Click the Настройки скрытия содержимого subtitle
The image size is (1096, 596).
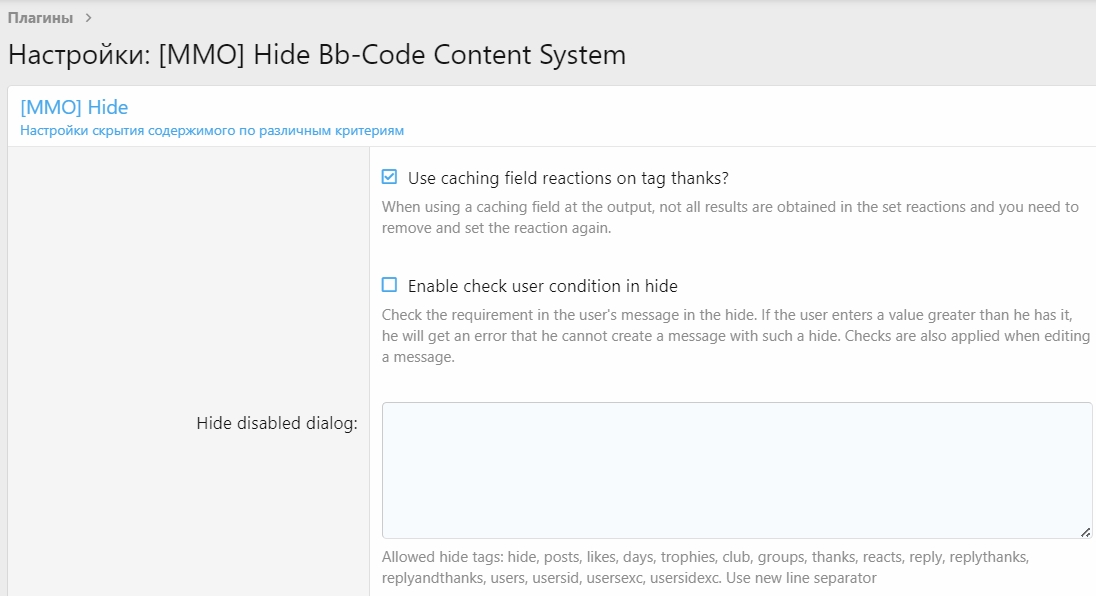212,130
